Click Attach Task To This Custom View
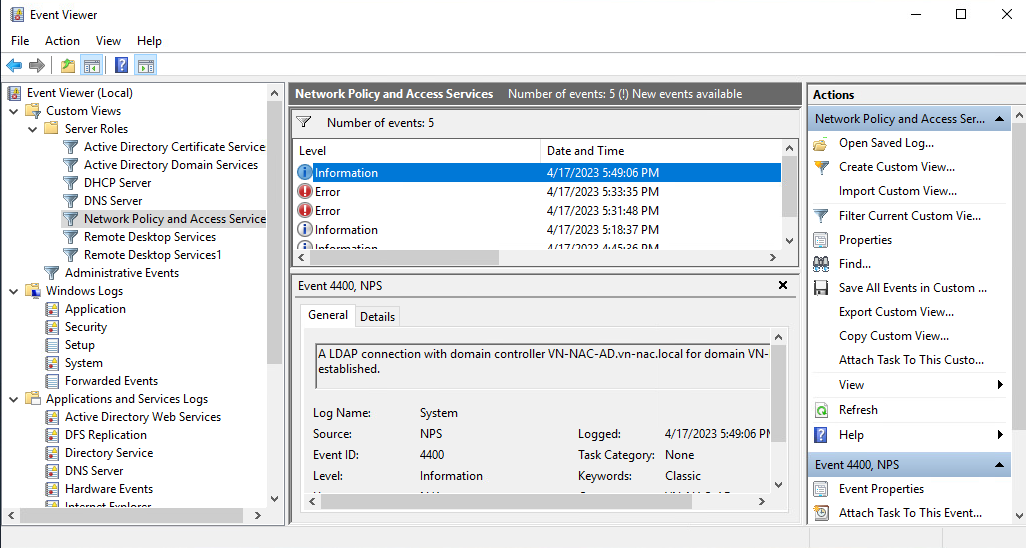 911,360
